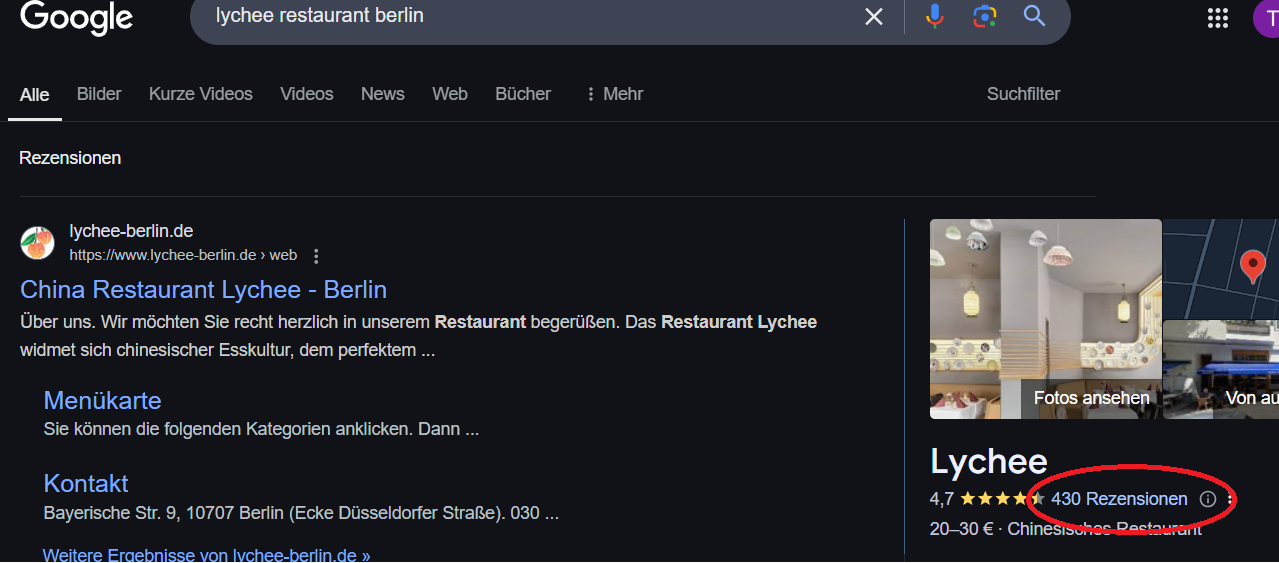
Task: Switch to the Bilder tab
Action: tap(99, 94)
